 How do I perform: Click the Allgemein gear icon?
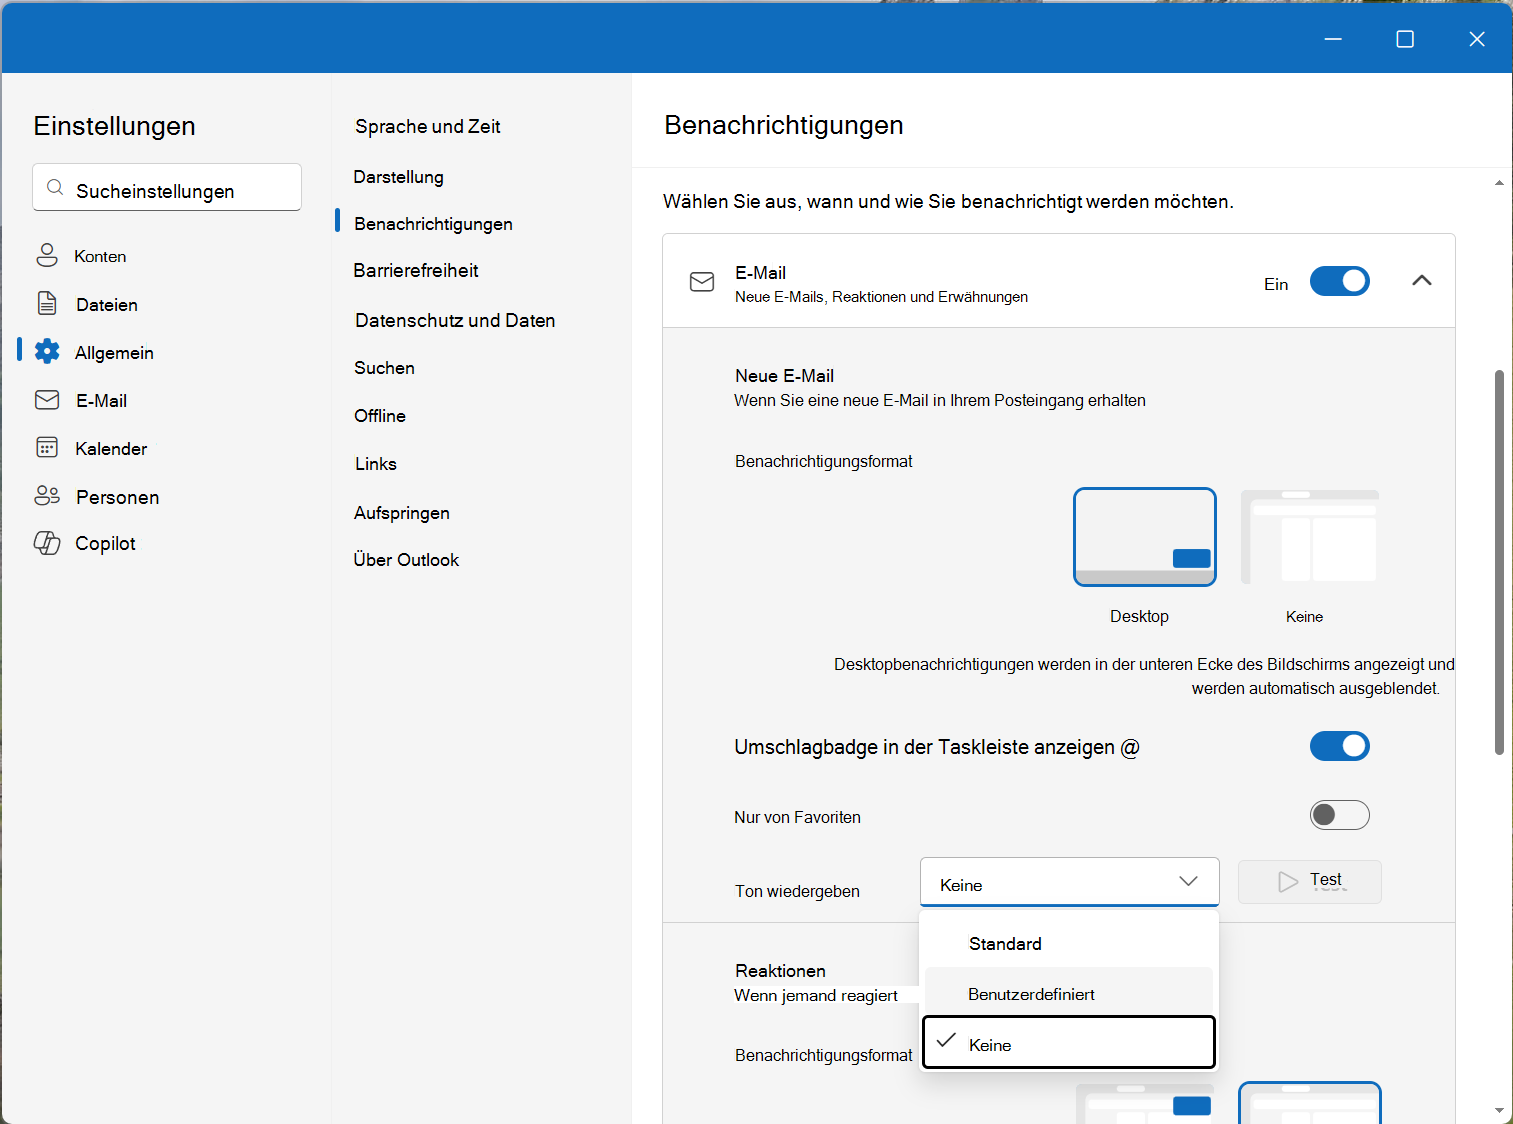point(47,351)
